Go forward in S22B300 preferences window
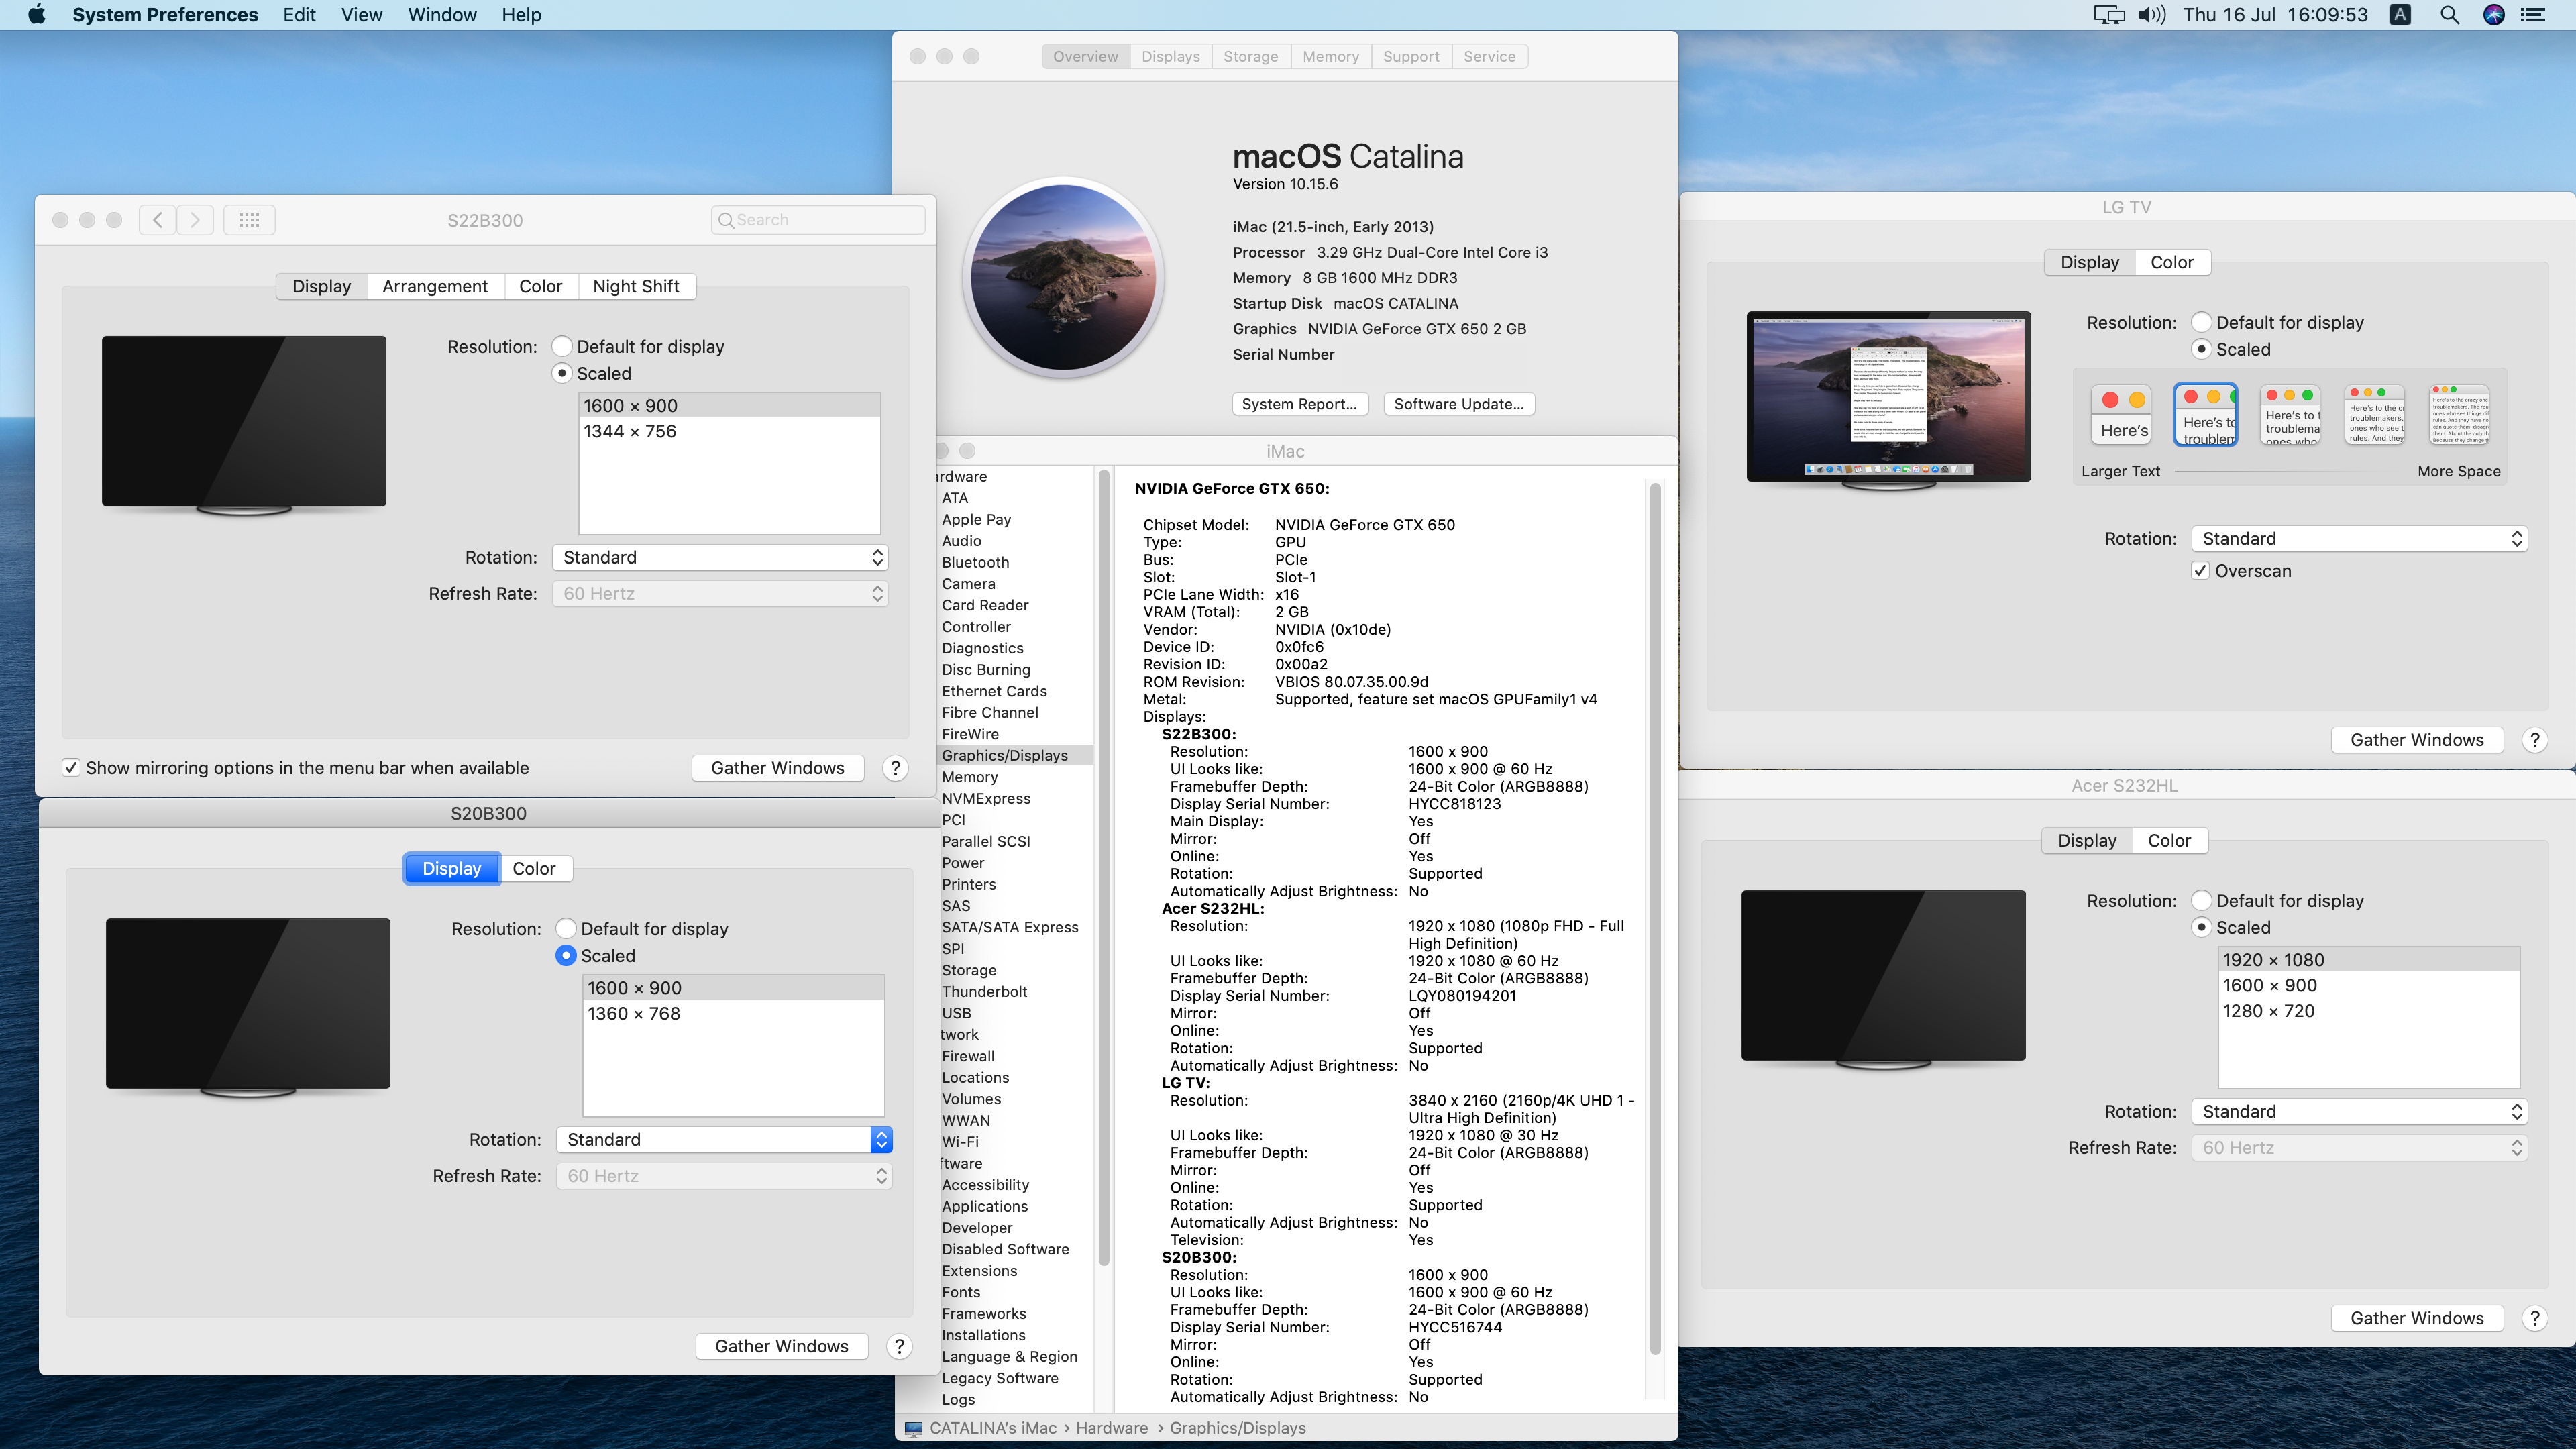Viewport: 2576px width, 1449px height. [x=195, y=220]
